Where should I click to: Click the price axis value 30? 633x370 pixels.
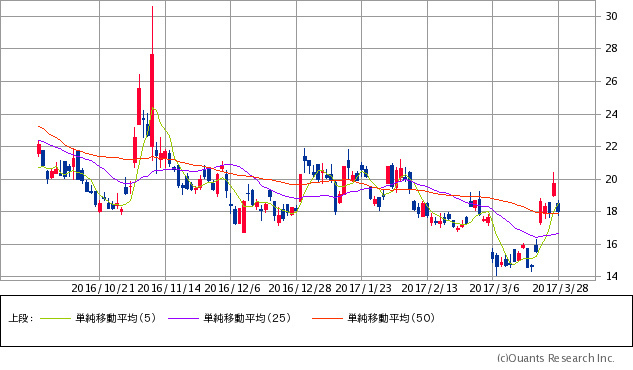click(x=611, y=16)
